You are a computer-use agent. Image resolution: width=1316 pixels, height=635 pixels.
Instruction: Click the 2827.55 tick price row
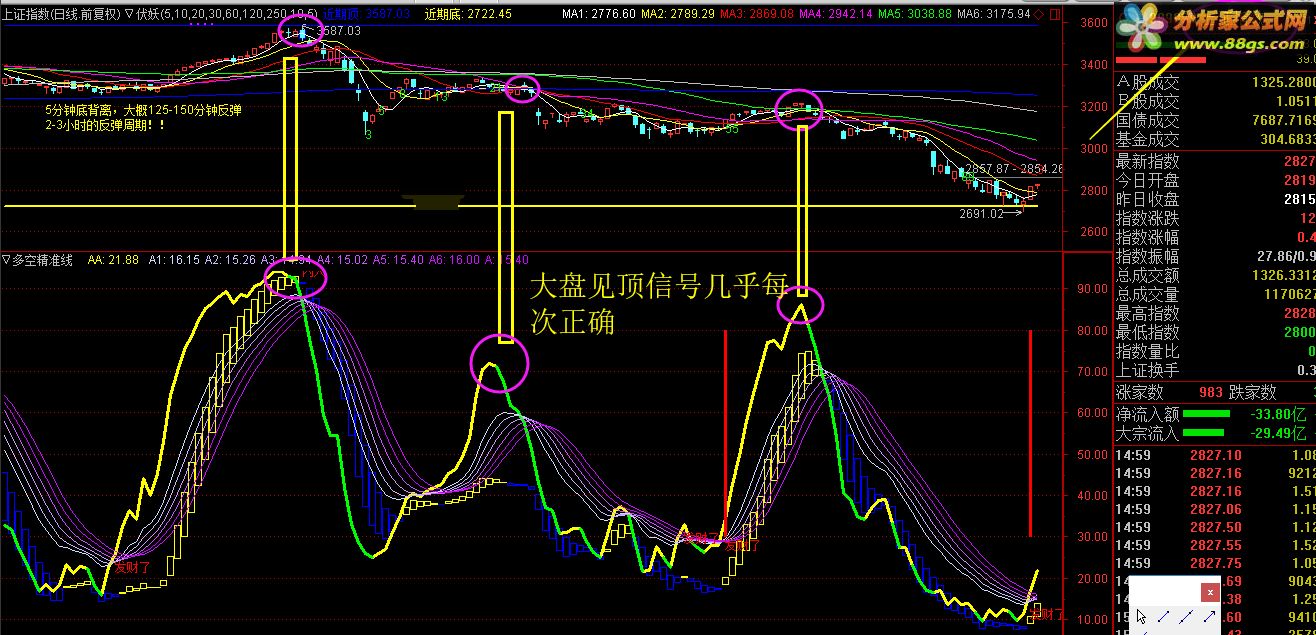point(1215,545)
